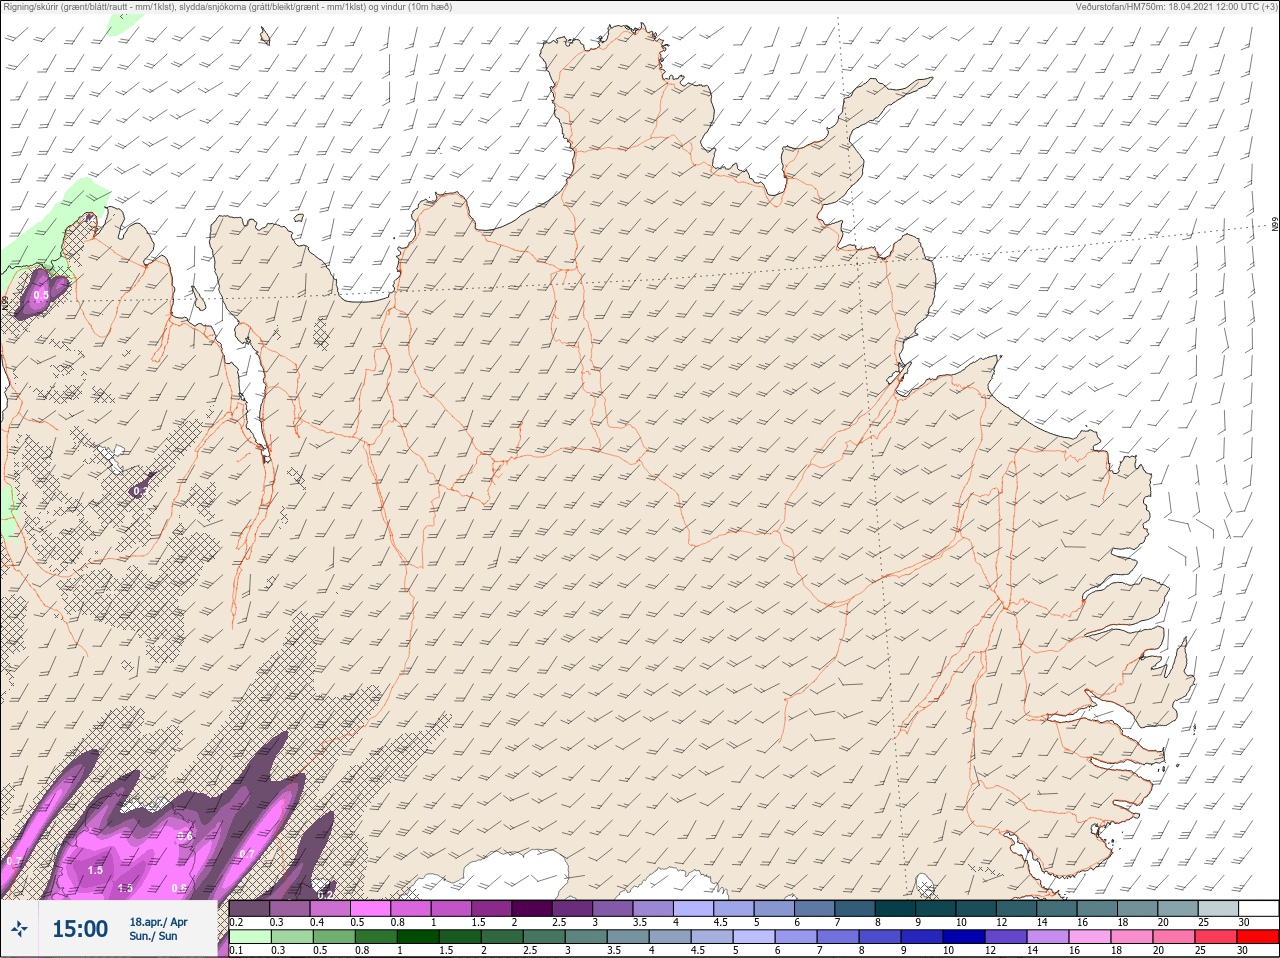
Task: Pick the dark teal 9–10 upper legend swatch
Action: tap(936, 908)
